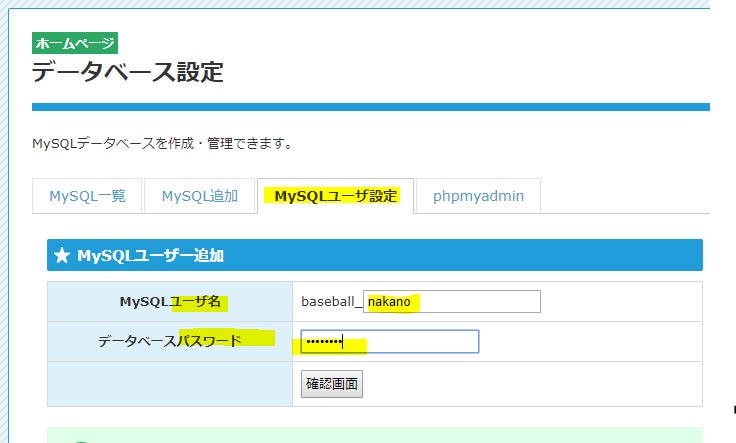Click the MySQLデータベースを作成・管理できます description
Viewport: 736px width, 443px height.
point(162,143)
